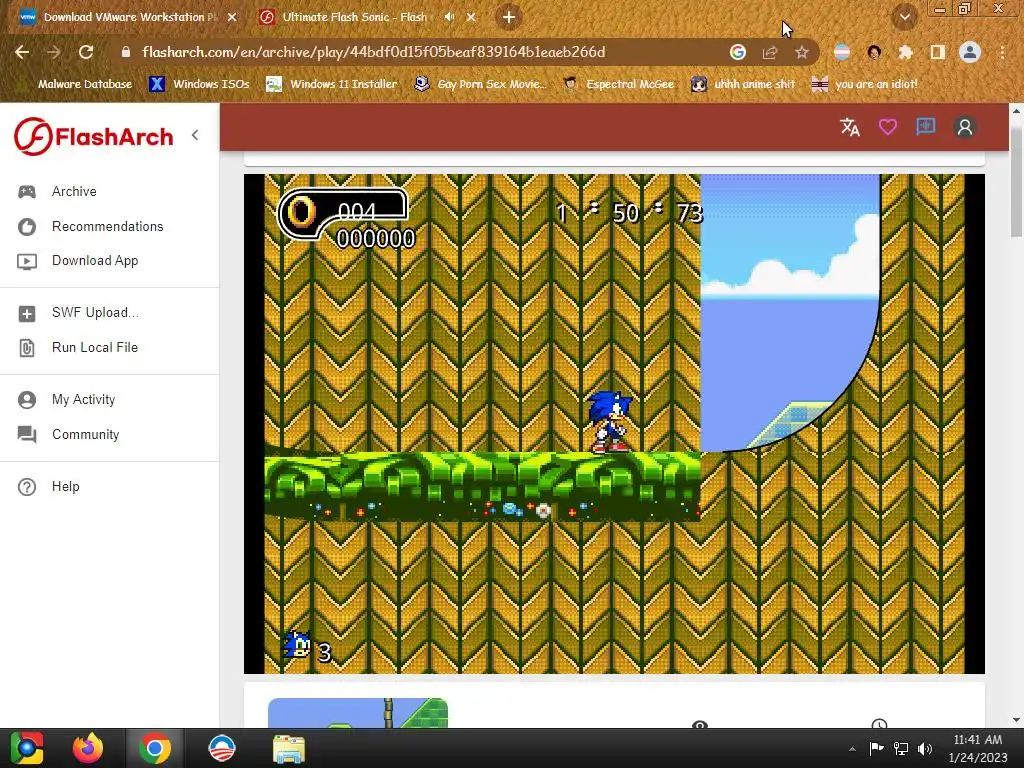Show hidden system tray icons arrow
The height and width of the screenshot is (768, 1024).
(x=852, y=749)
